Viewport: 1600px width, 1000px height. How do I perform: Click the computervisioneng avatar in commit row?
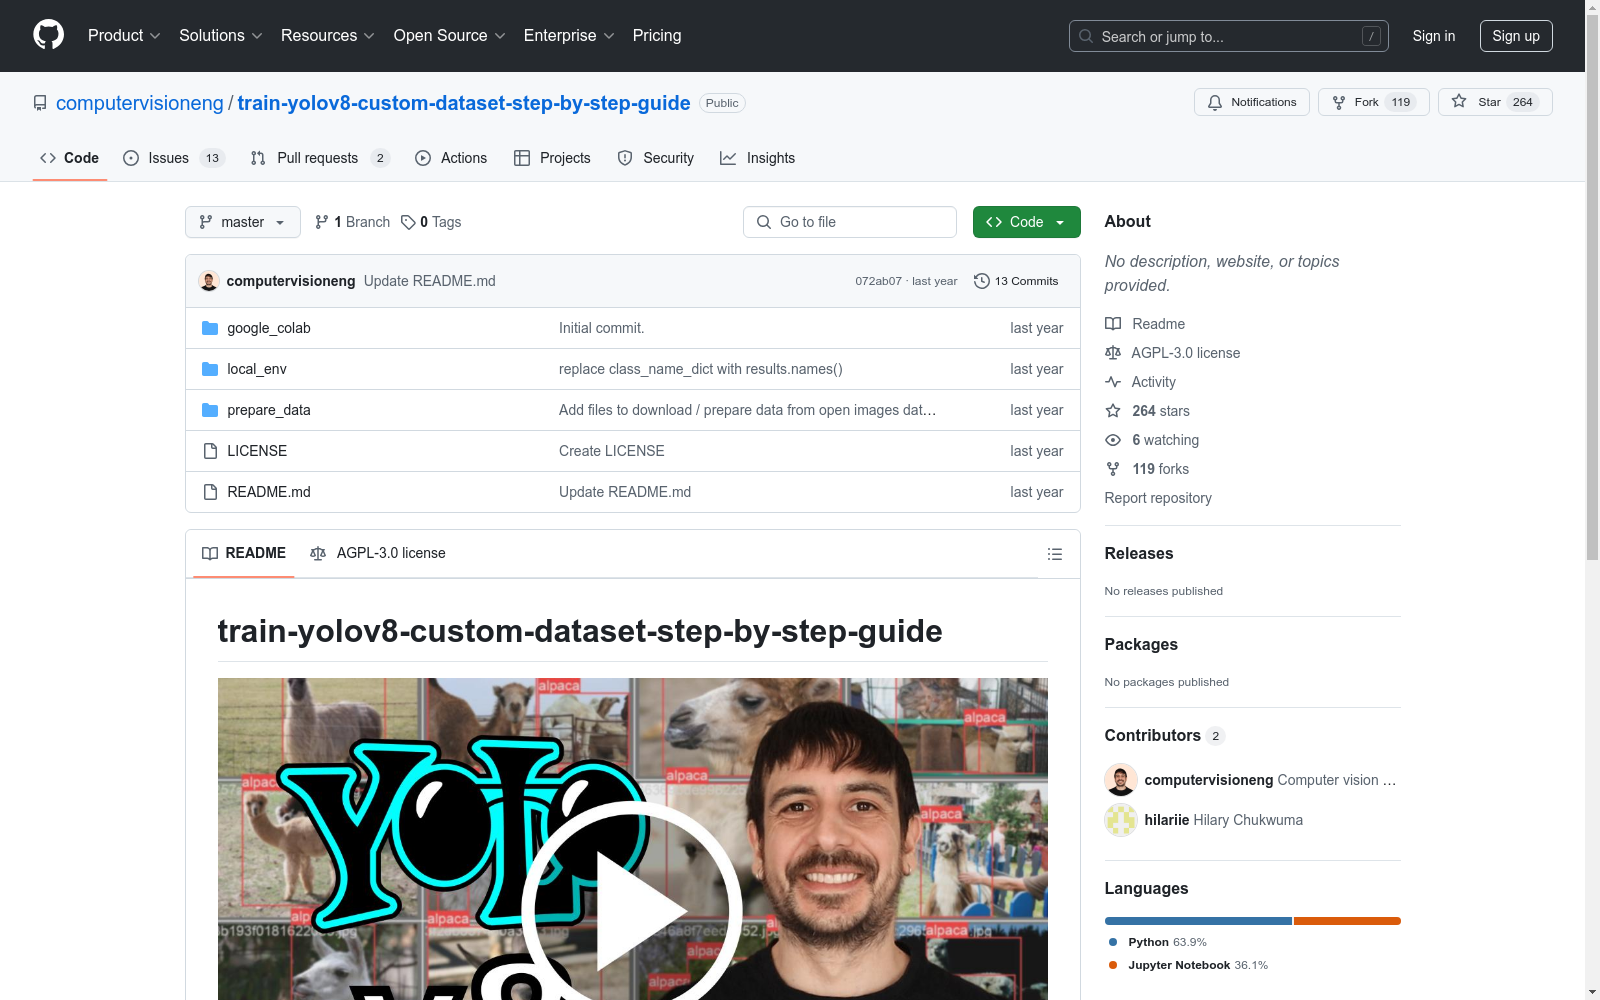click(x=209, y=281)
